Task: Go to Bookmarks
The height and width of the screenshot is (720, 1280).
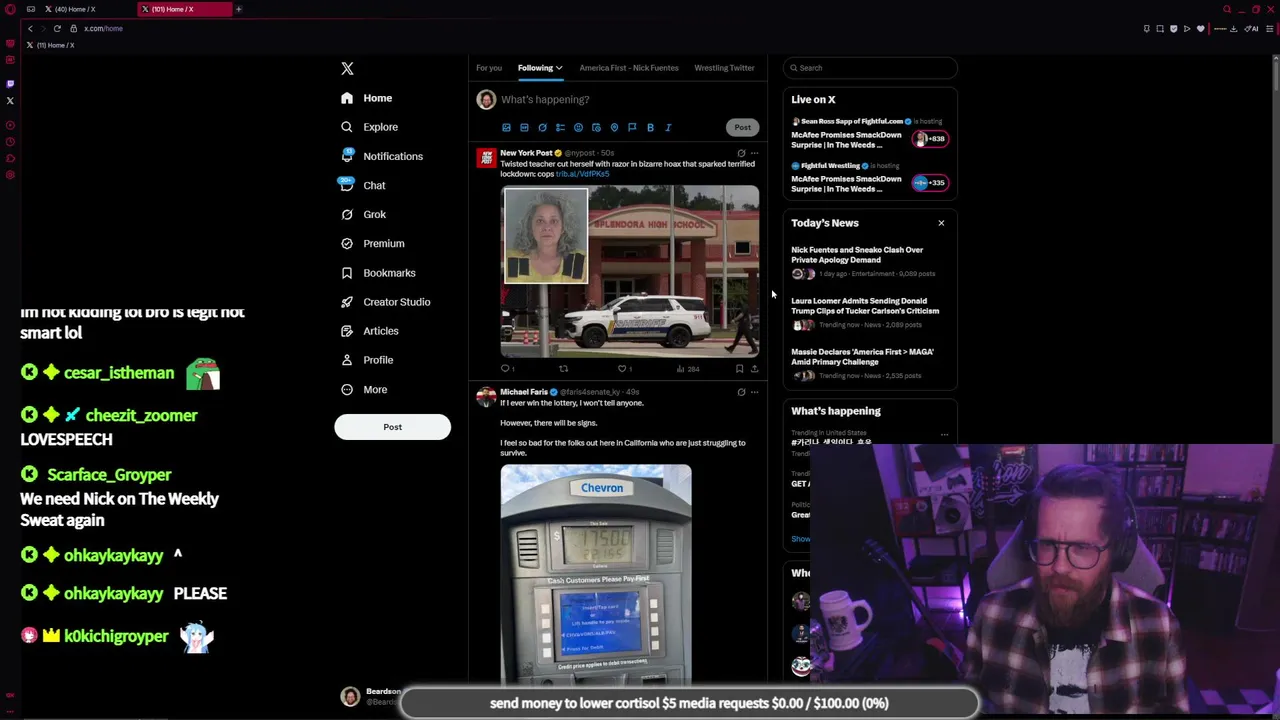Action: click(x=378, y=272)
